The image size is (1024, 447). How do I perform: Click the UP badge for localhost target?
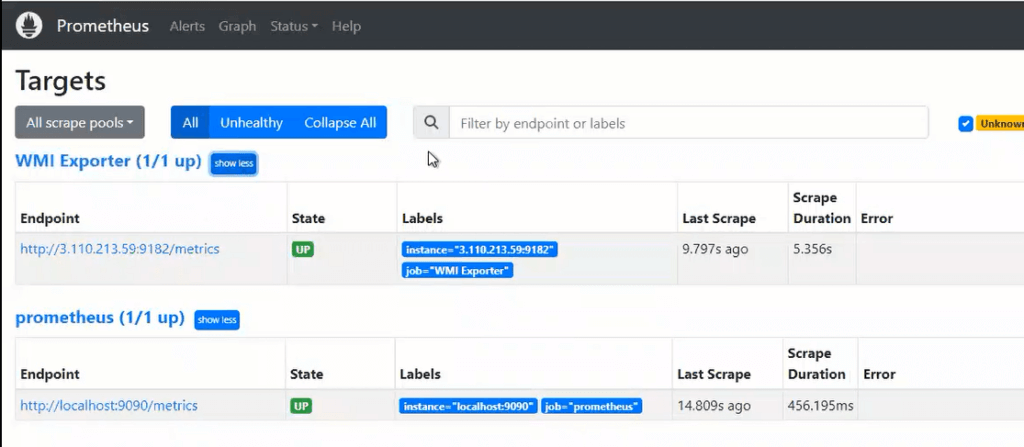tap(301, 406)
